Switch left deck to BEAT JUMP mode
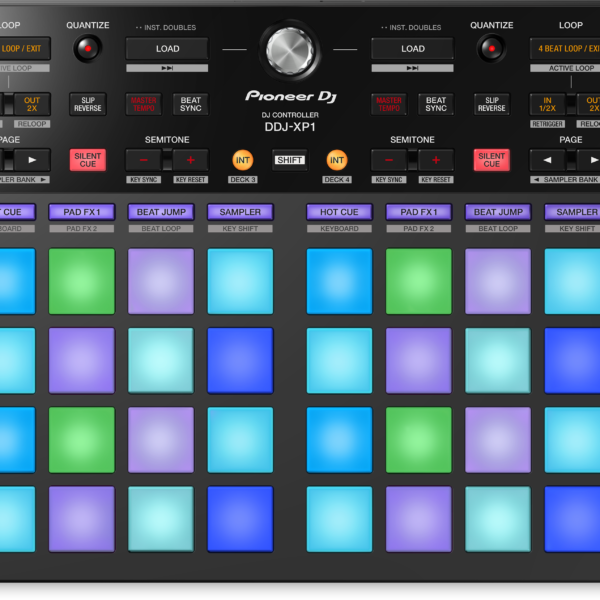This screenshot has height=600, width=600. [161, 212]
